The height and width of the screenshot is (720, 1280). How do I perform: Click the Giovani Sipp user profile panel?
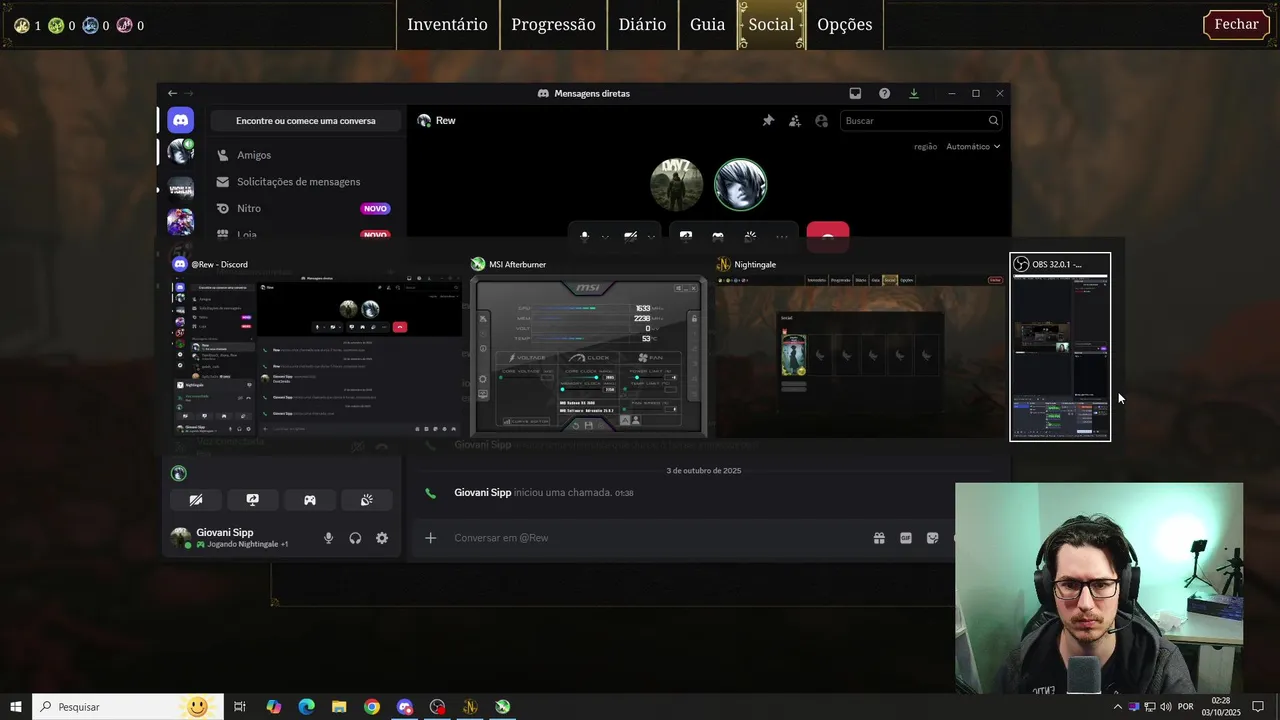(x=240, y=538)
